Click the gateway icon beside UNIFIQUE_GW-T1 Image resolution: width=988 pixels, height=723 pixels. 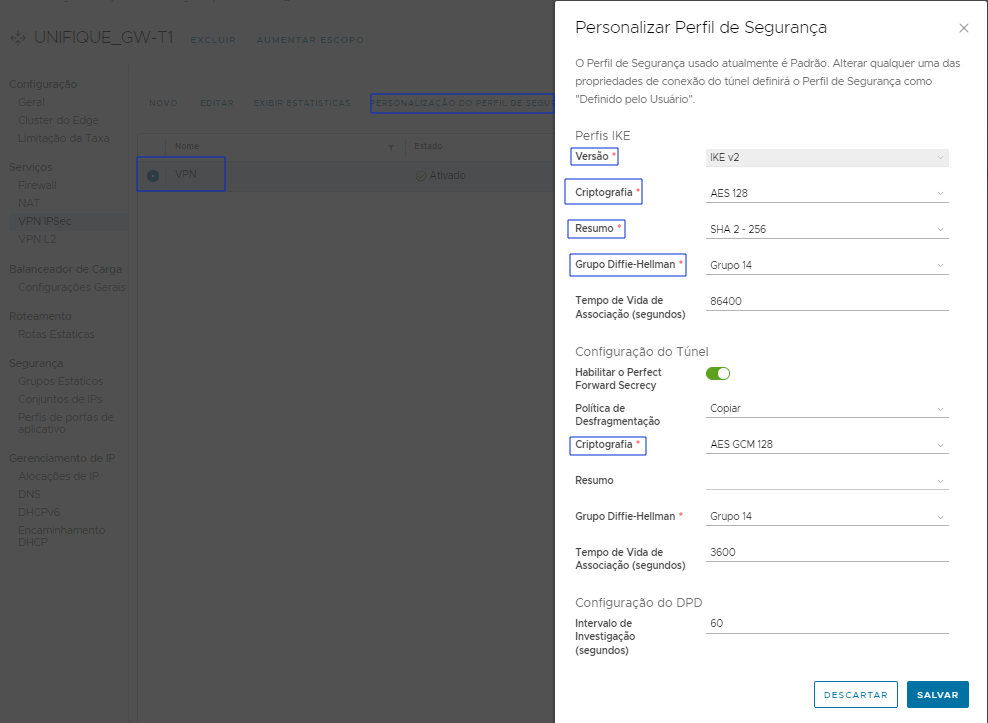pyautogui.click(x=18, y=38)
